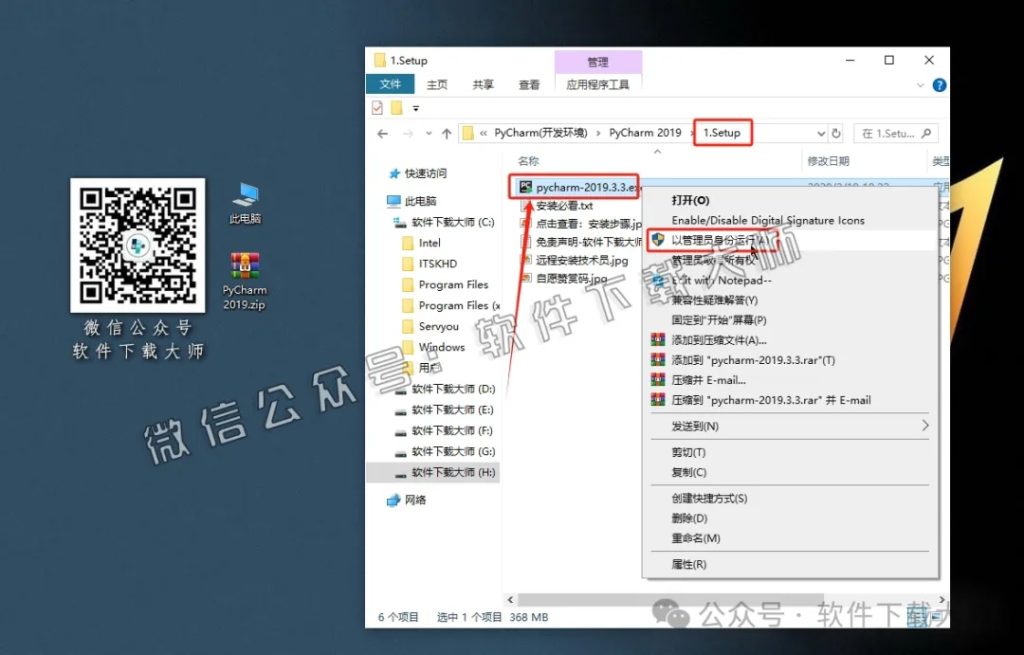Click the WinRAR icon beside 添加到压缩文件(A)

click(658, 339)
